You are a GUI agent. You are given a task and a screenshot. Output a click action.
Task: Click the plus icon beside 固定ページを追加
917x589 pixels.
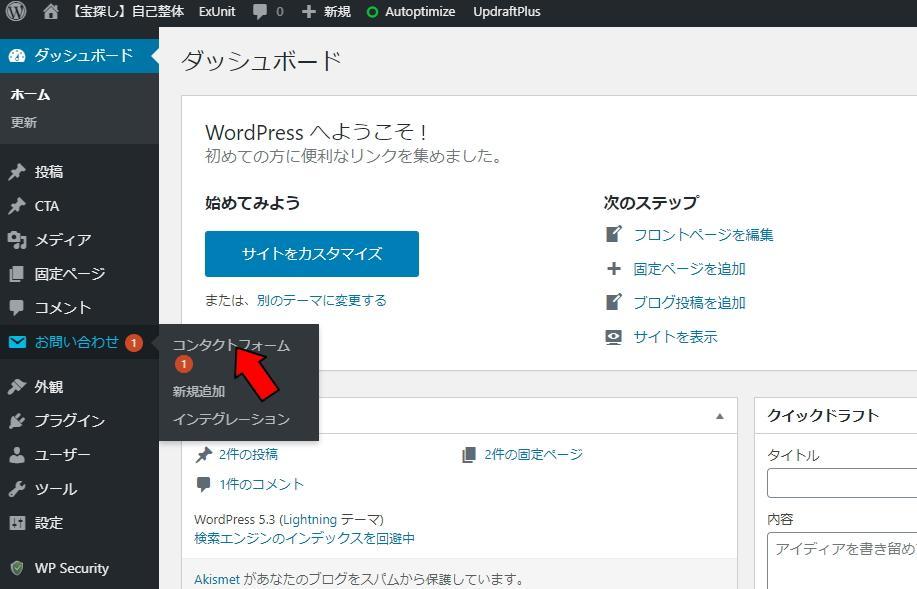(613, 268)
